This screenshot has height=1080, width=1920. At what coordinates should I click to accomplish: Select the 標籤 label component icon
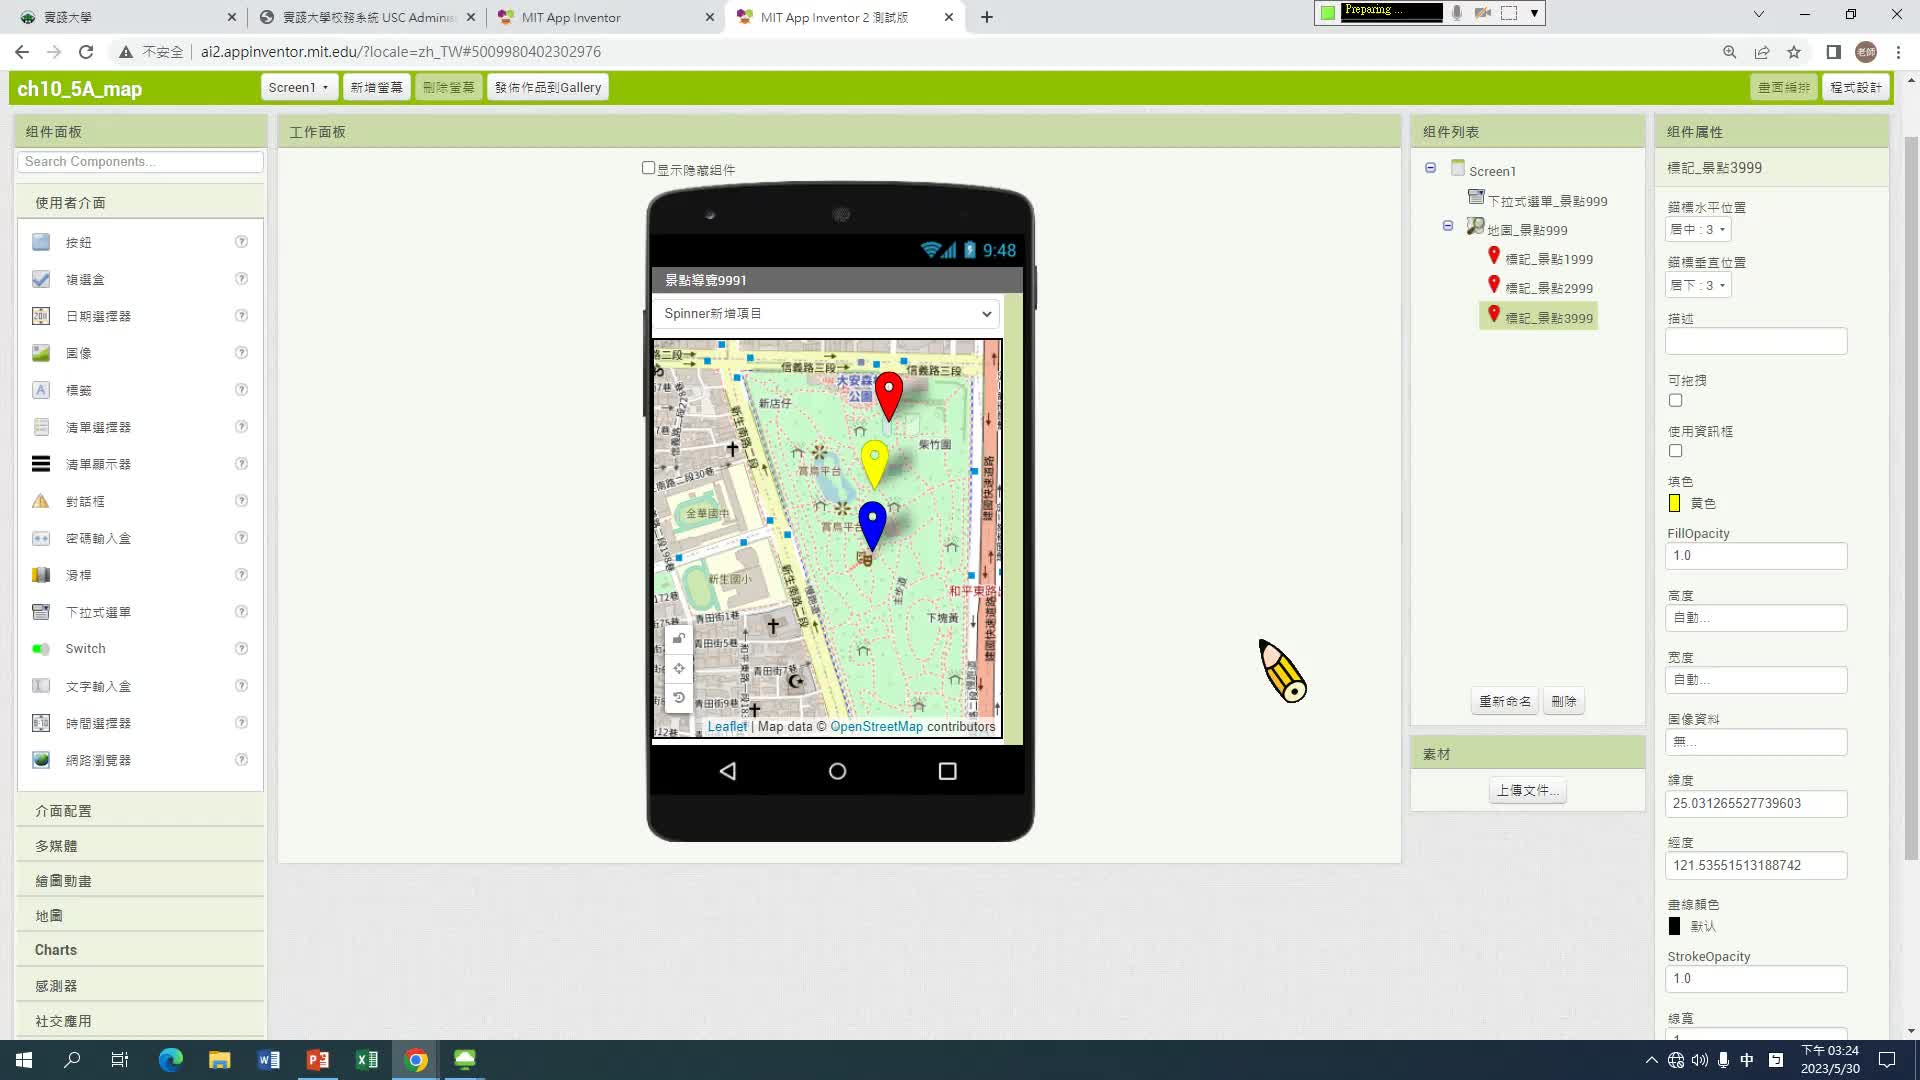point(41,390)
